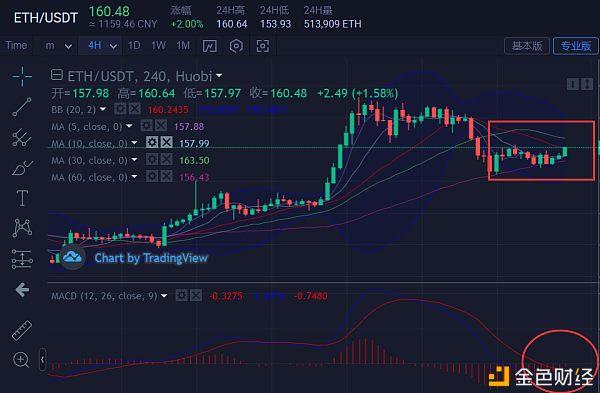Screen dimensions: 600x393
Task: Click the ETH/USDT pair title
Action: [x=46, y=18]
